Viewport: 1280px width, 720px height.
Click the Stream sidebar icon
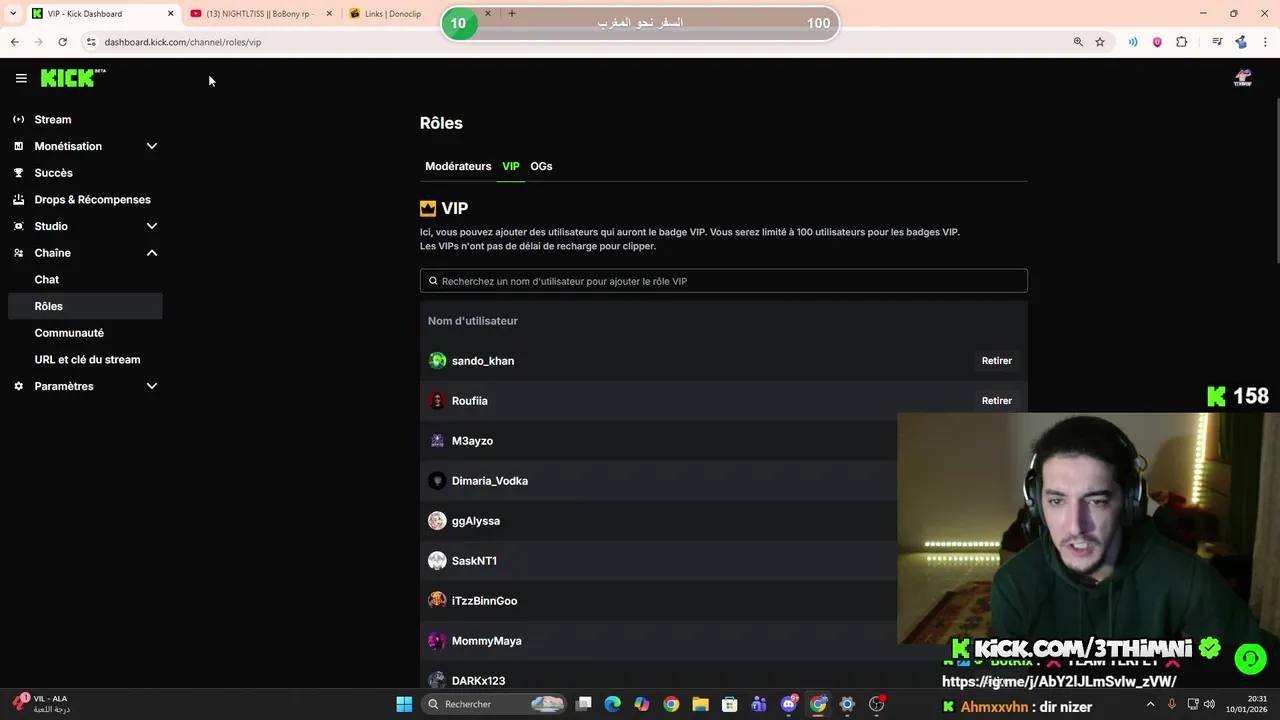pyautogui.click(x=18, y=119)
